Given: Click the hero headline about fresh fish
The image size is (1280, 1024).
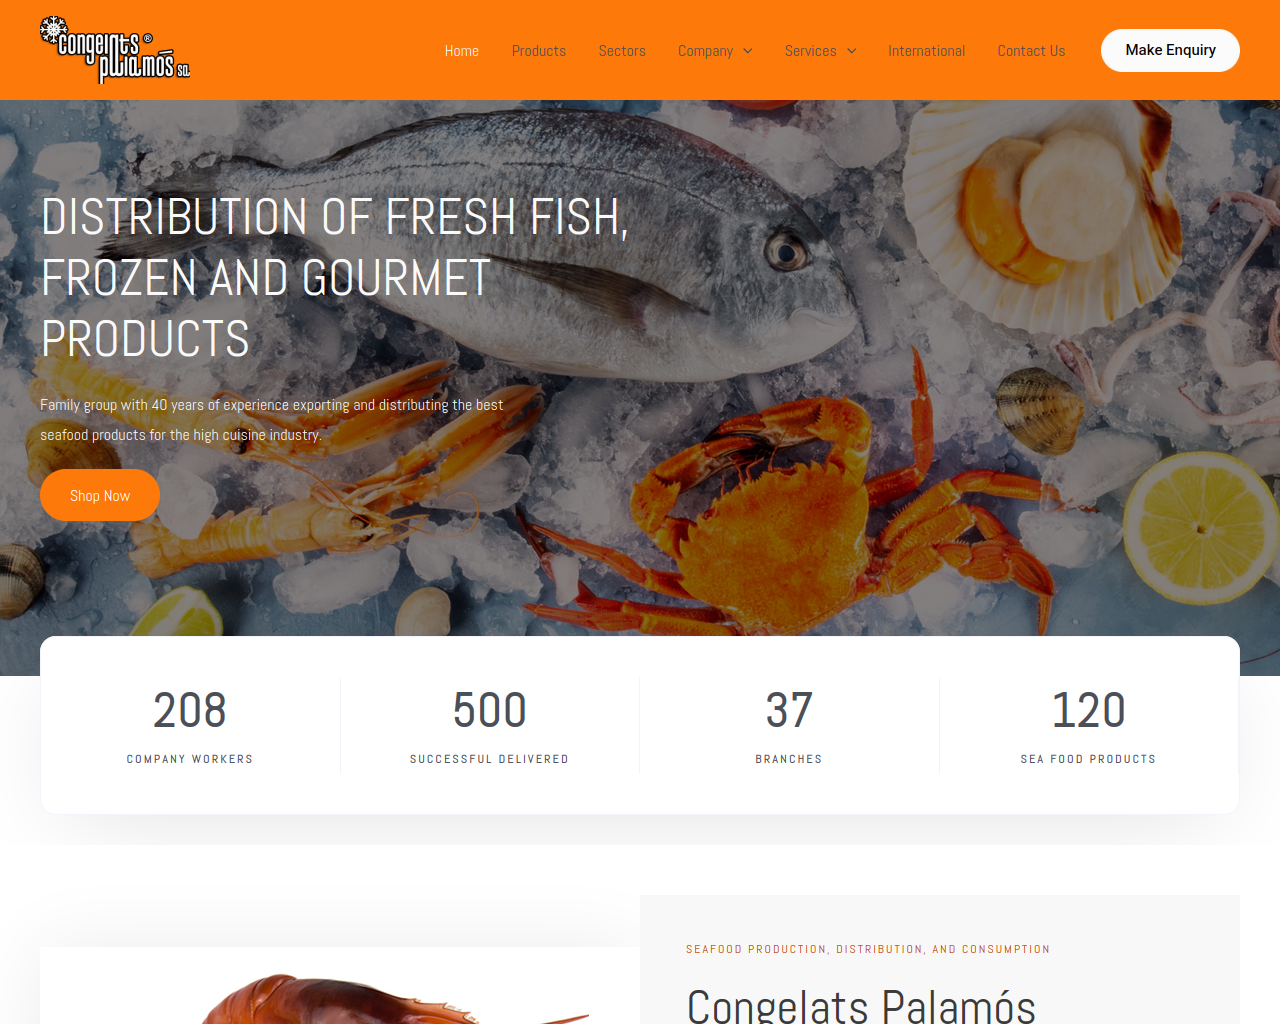Looking at the screenshot, I should click(x=335, y=278).
